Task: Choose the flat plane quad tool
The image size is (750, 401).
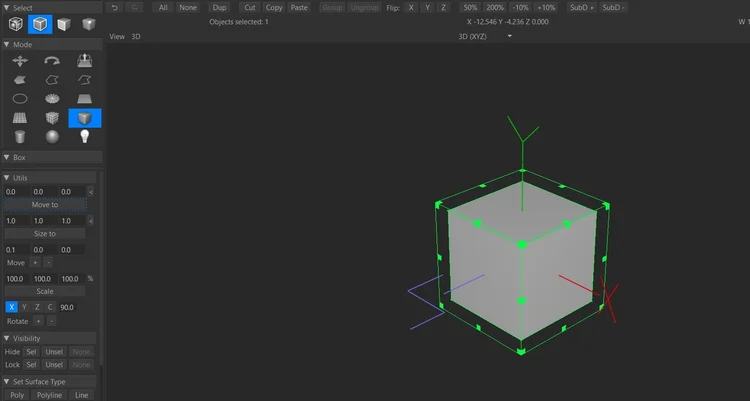Action: click(x=85, y=99)
